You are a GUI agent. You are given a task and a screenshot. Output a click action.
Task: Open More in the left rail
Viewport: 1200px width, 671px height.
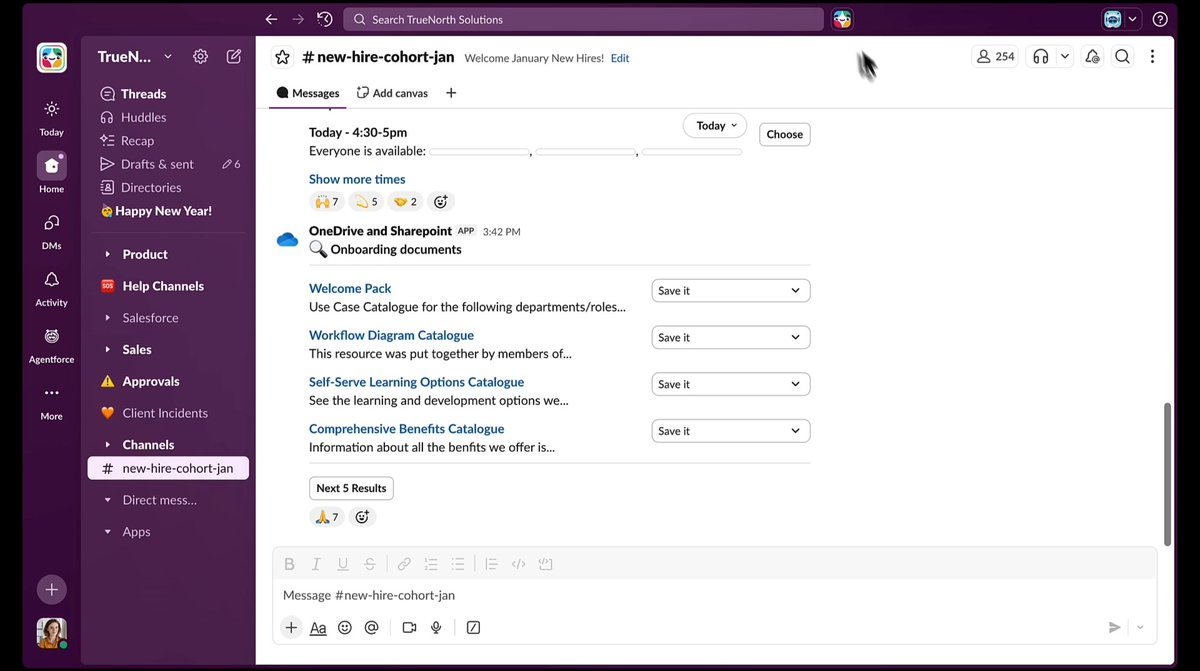pos(52,401)
